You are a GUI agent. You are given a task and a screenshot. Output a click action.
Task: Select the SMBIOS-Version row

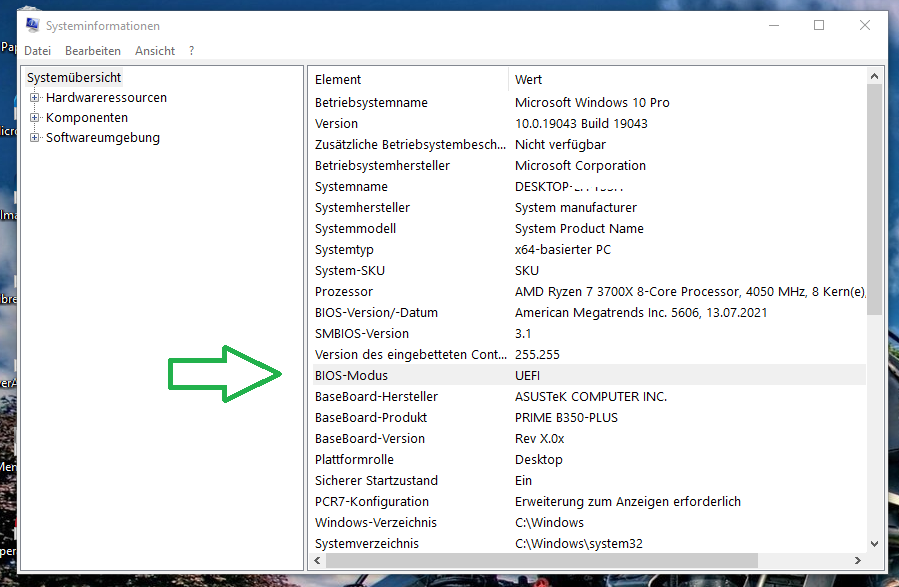click(589, 334)
